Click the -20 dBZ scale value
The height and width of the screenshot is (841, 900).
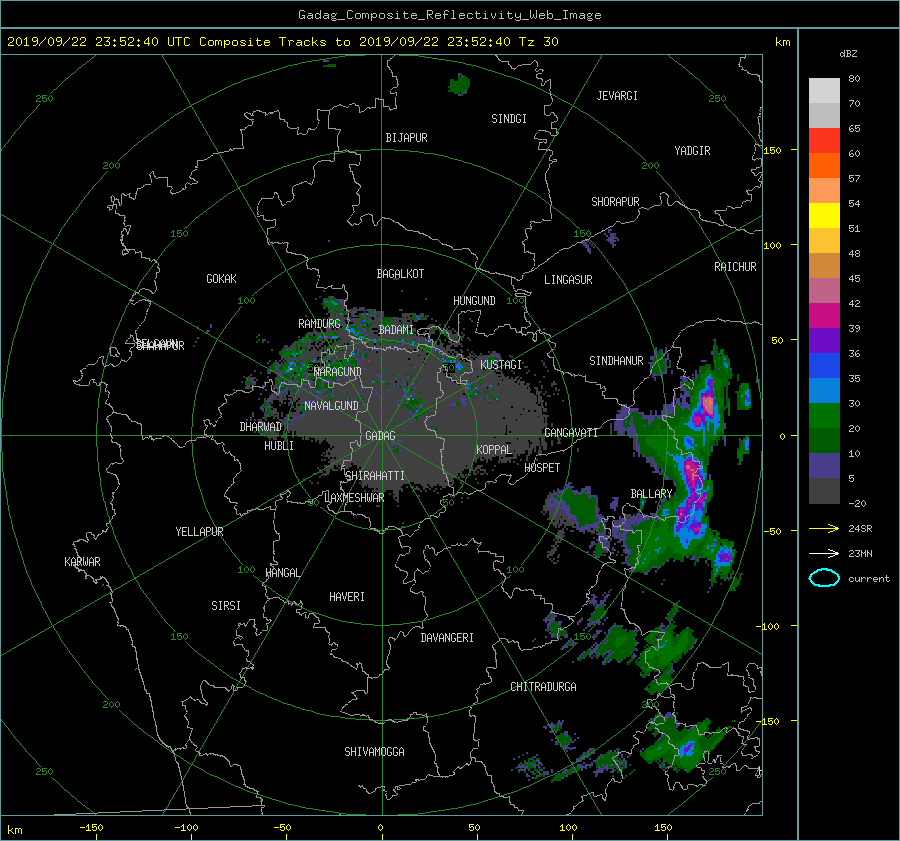click(x=857, y=503)
